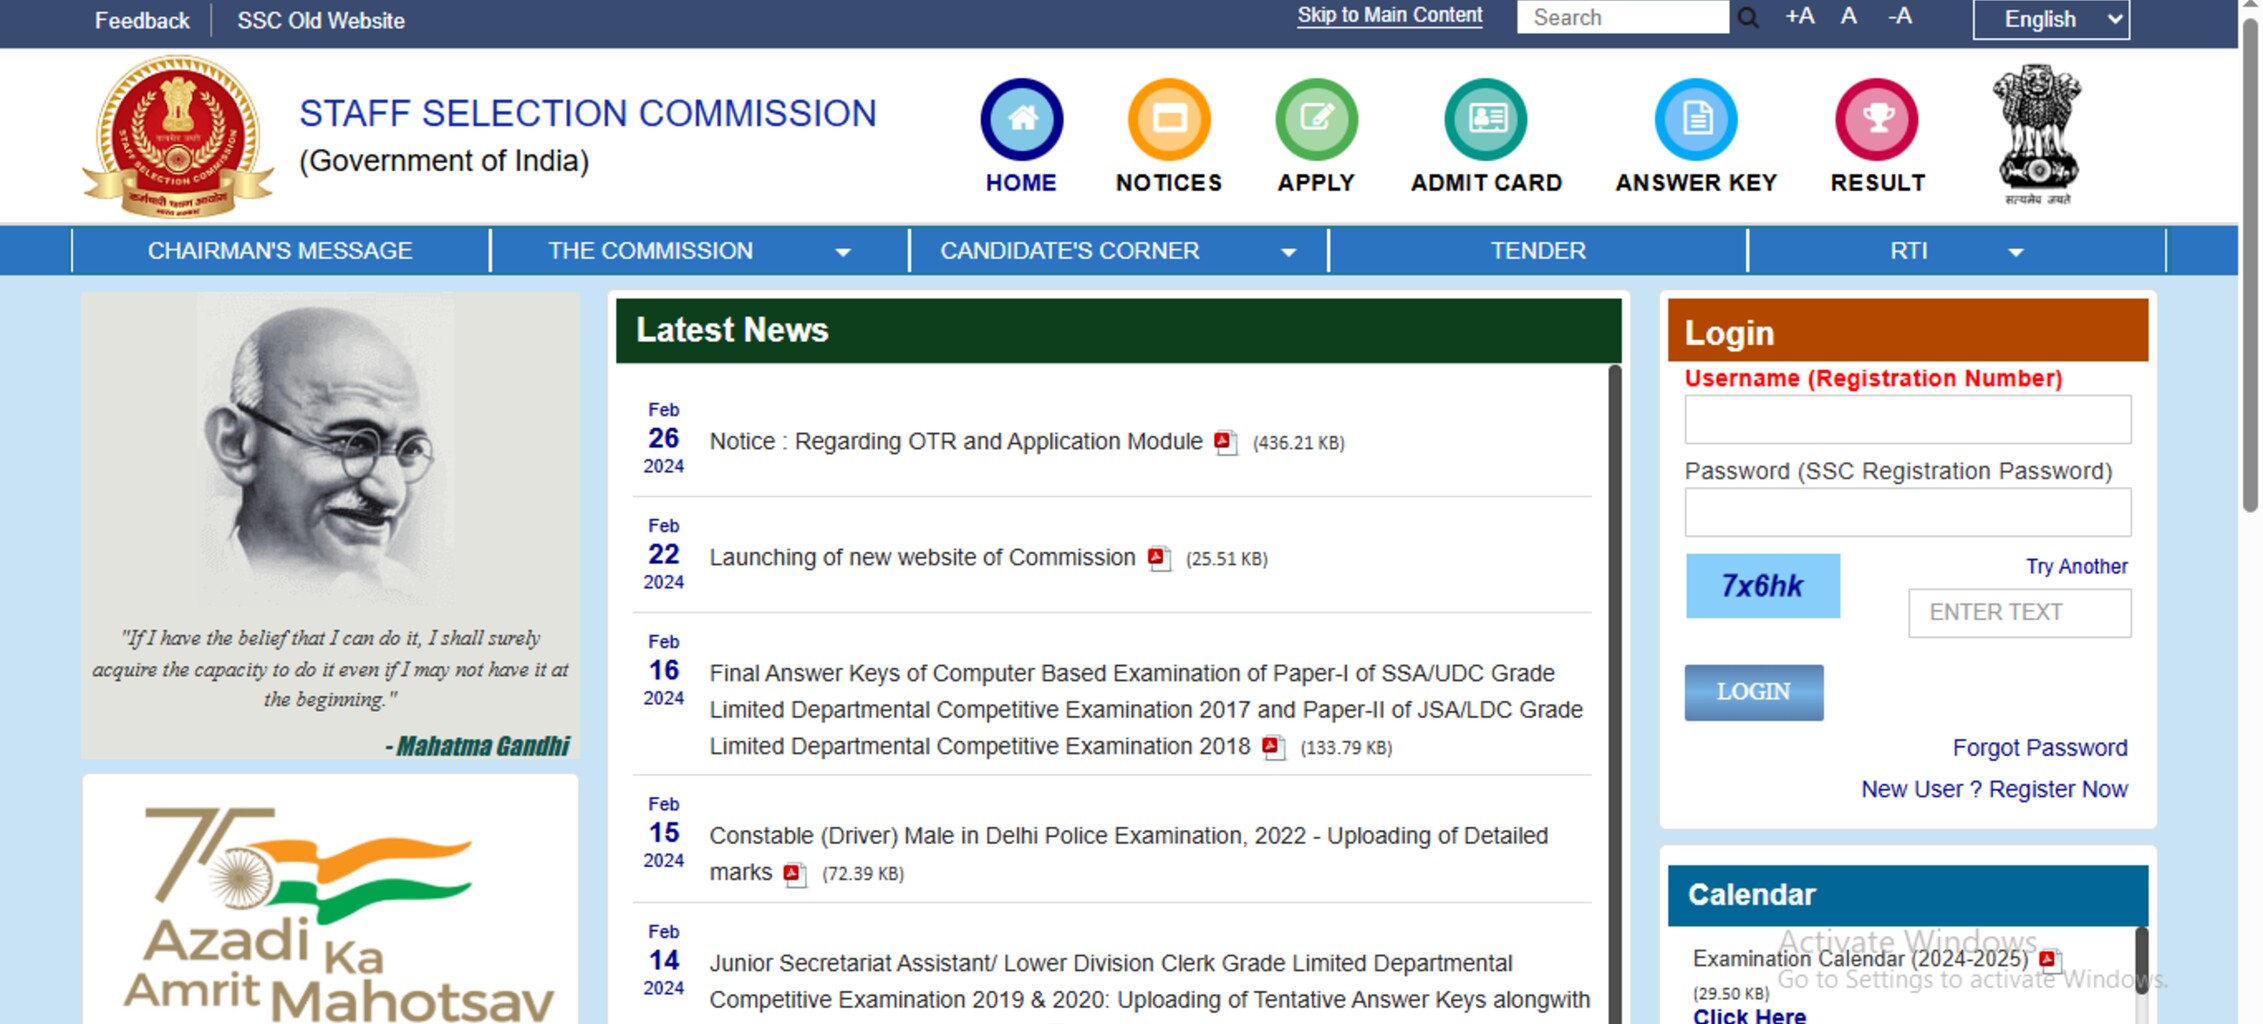Viewport: 2263px width, 1024px height.
Task: Open Forgot Password link
Action: coord(2040,747)
